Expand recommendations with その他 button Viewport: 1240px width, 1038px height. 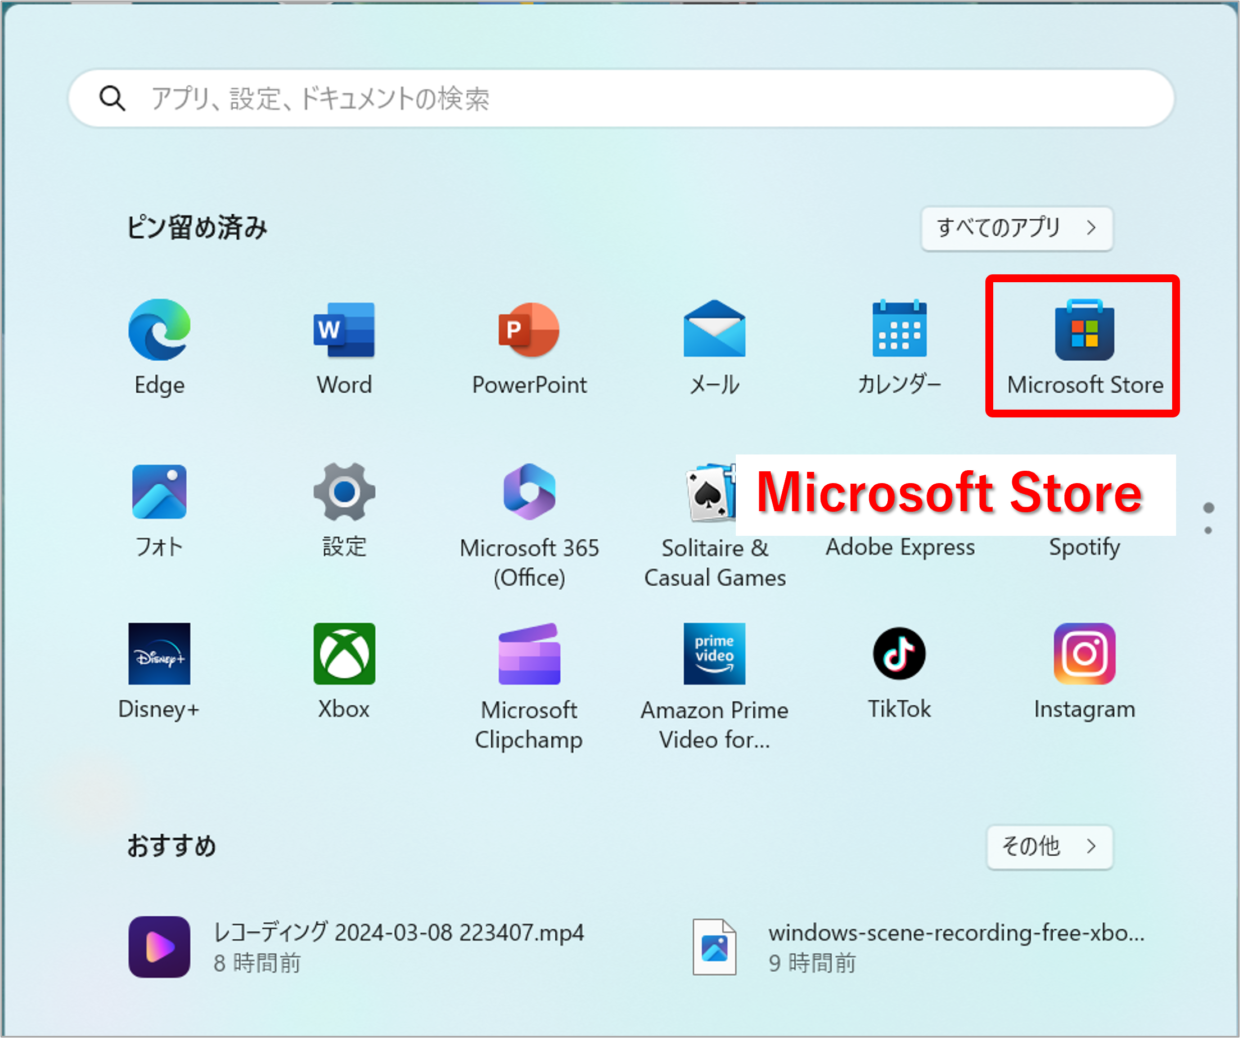pyautogui.click(x=1049, y=846)
